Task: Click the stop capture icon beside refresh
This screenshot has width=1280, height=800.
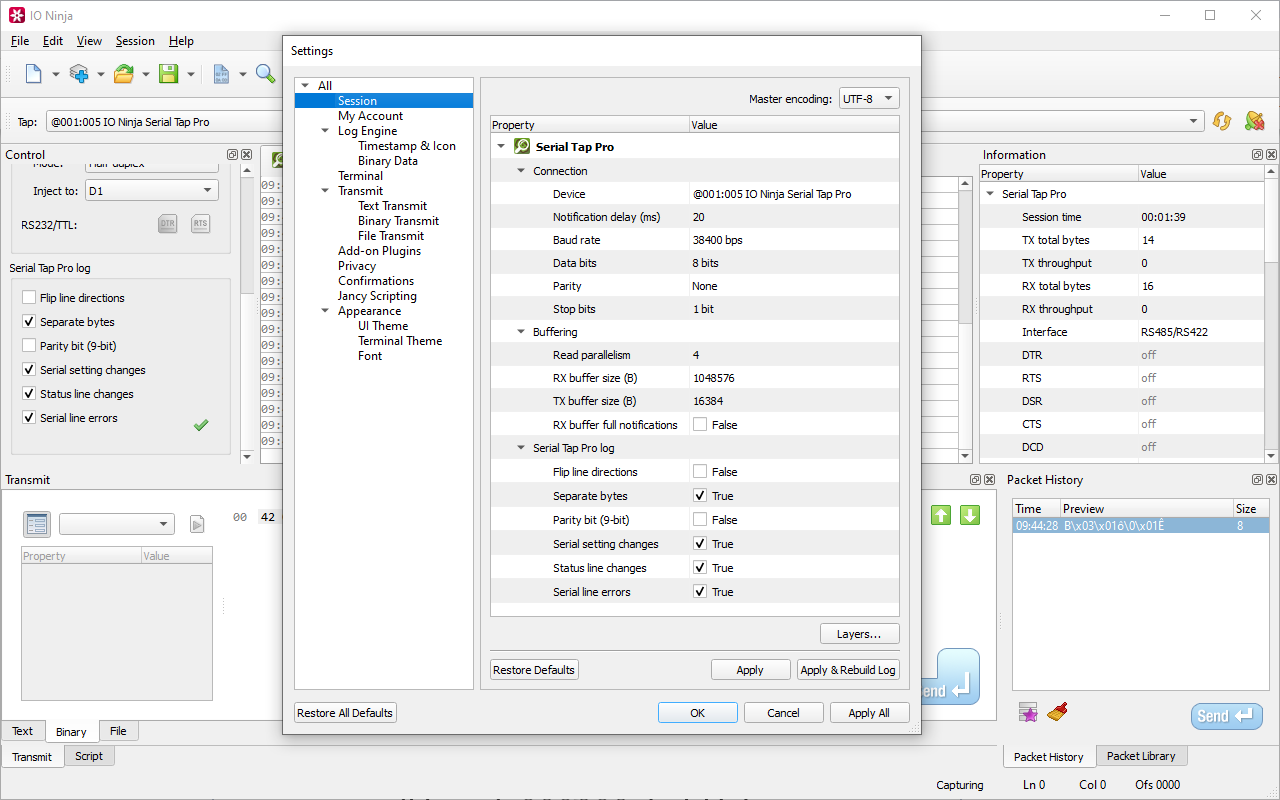Action: 1254,121
